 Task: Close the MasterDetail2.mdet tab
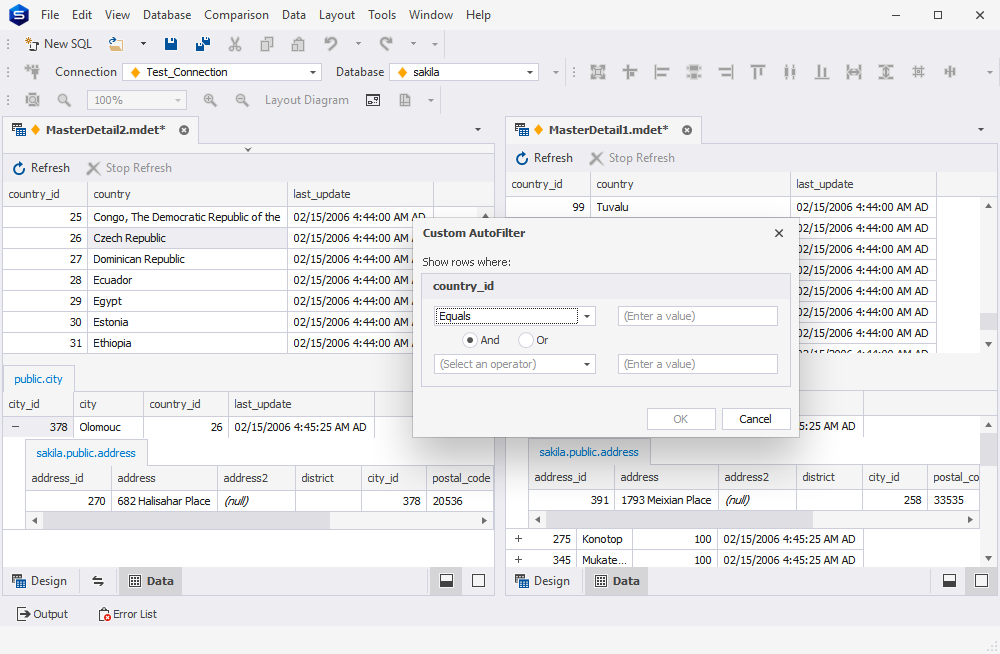coord(184,130)
